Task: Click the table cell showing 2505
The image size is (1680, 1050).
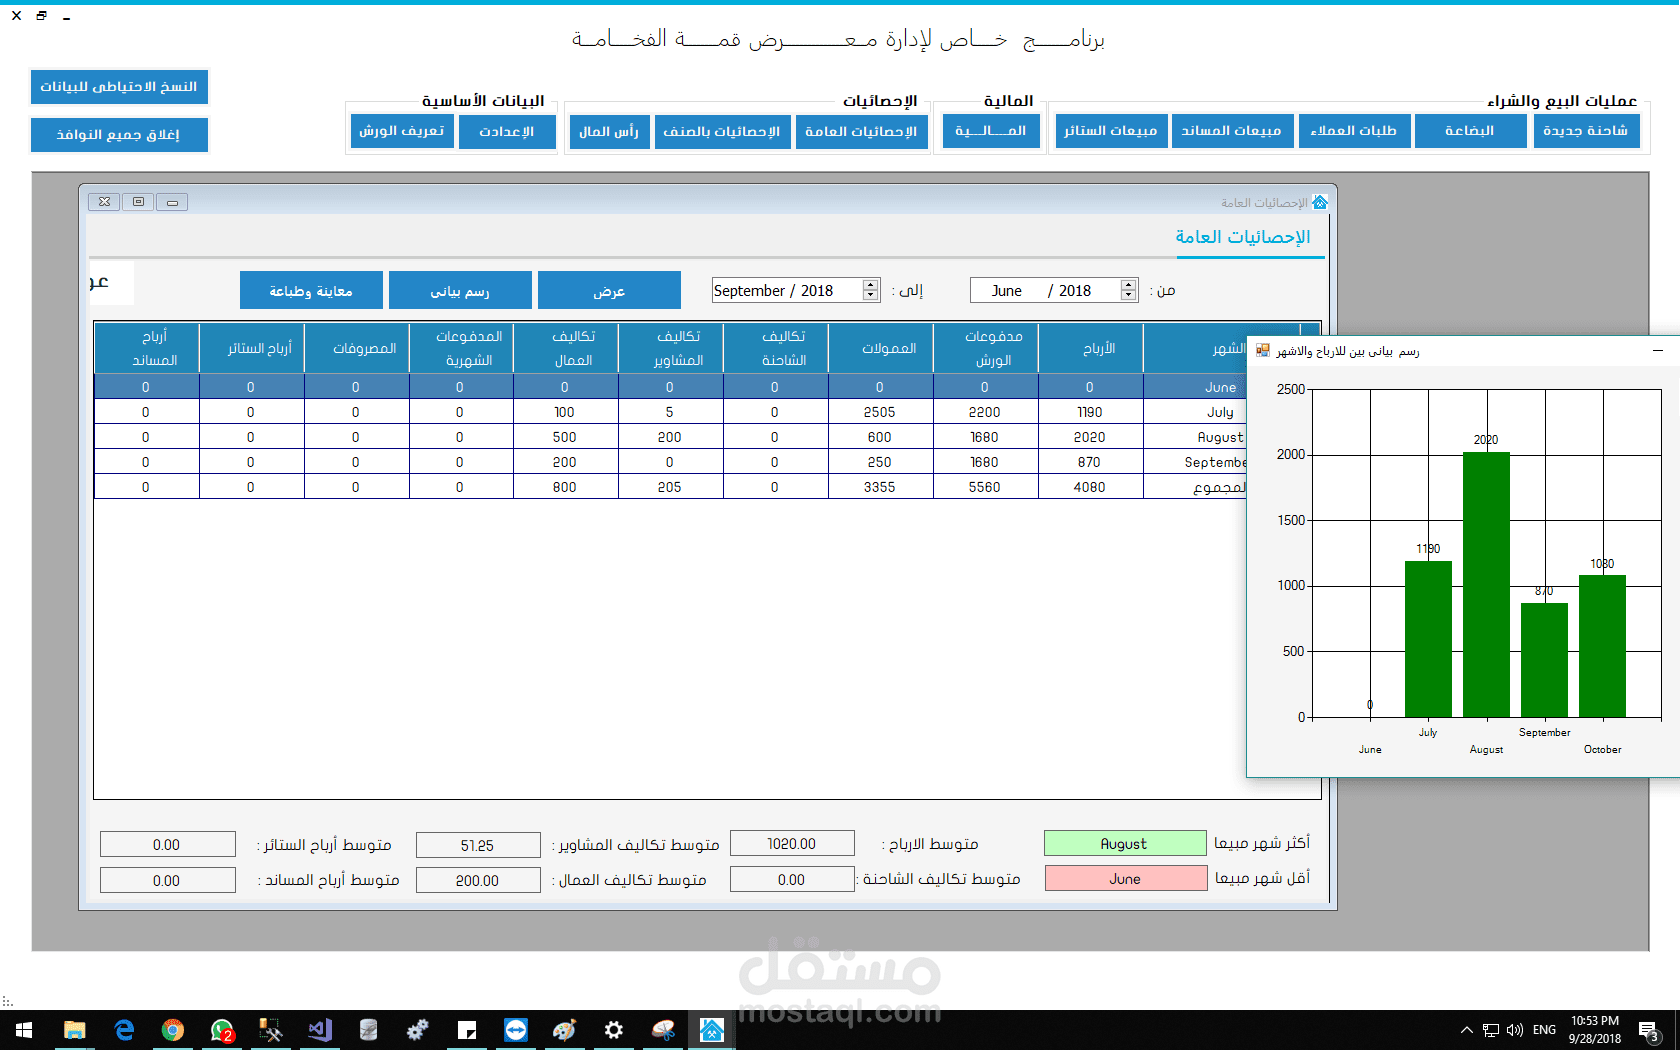Action: point(880,412)
